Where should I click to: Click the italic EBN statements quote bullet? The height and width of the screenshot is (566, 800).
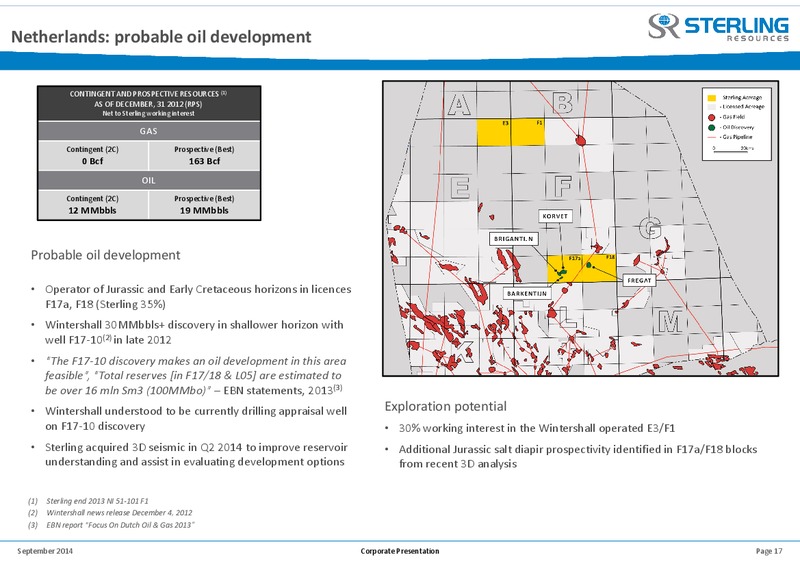195,376
